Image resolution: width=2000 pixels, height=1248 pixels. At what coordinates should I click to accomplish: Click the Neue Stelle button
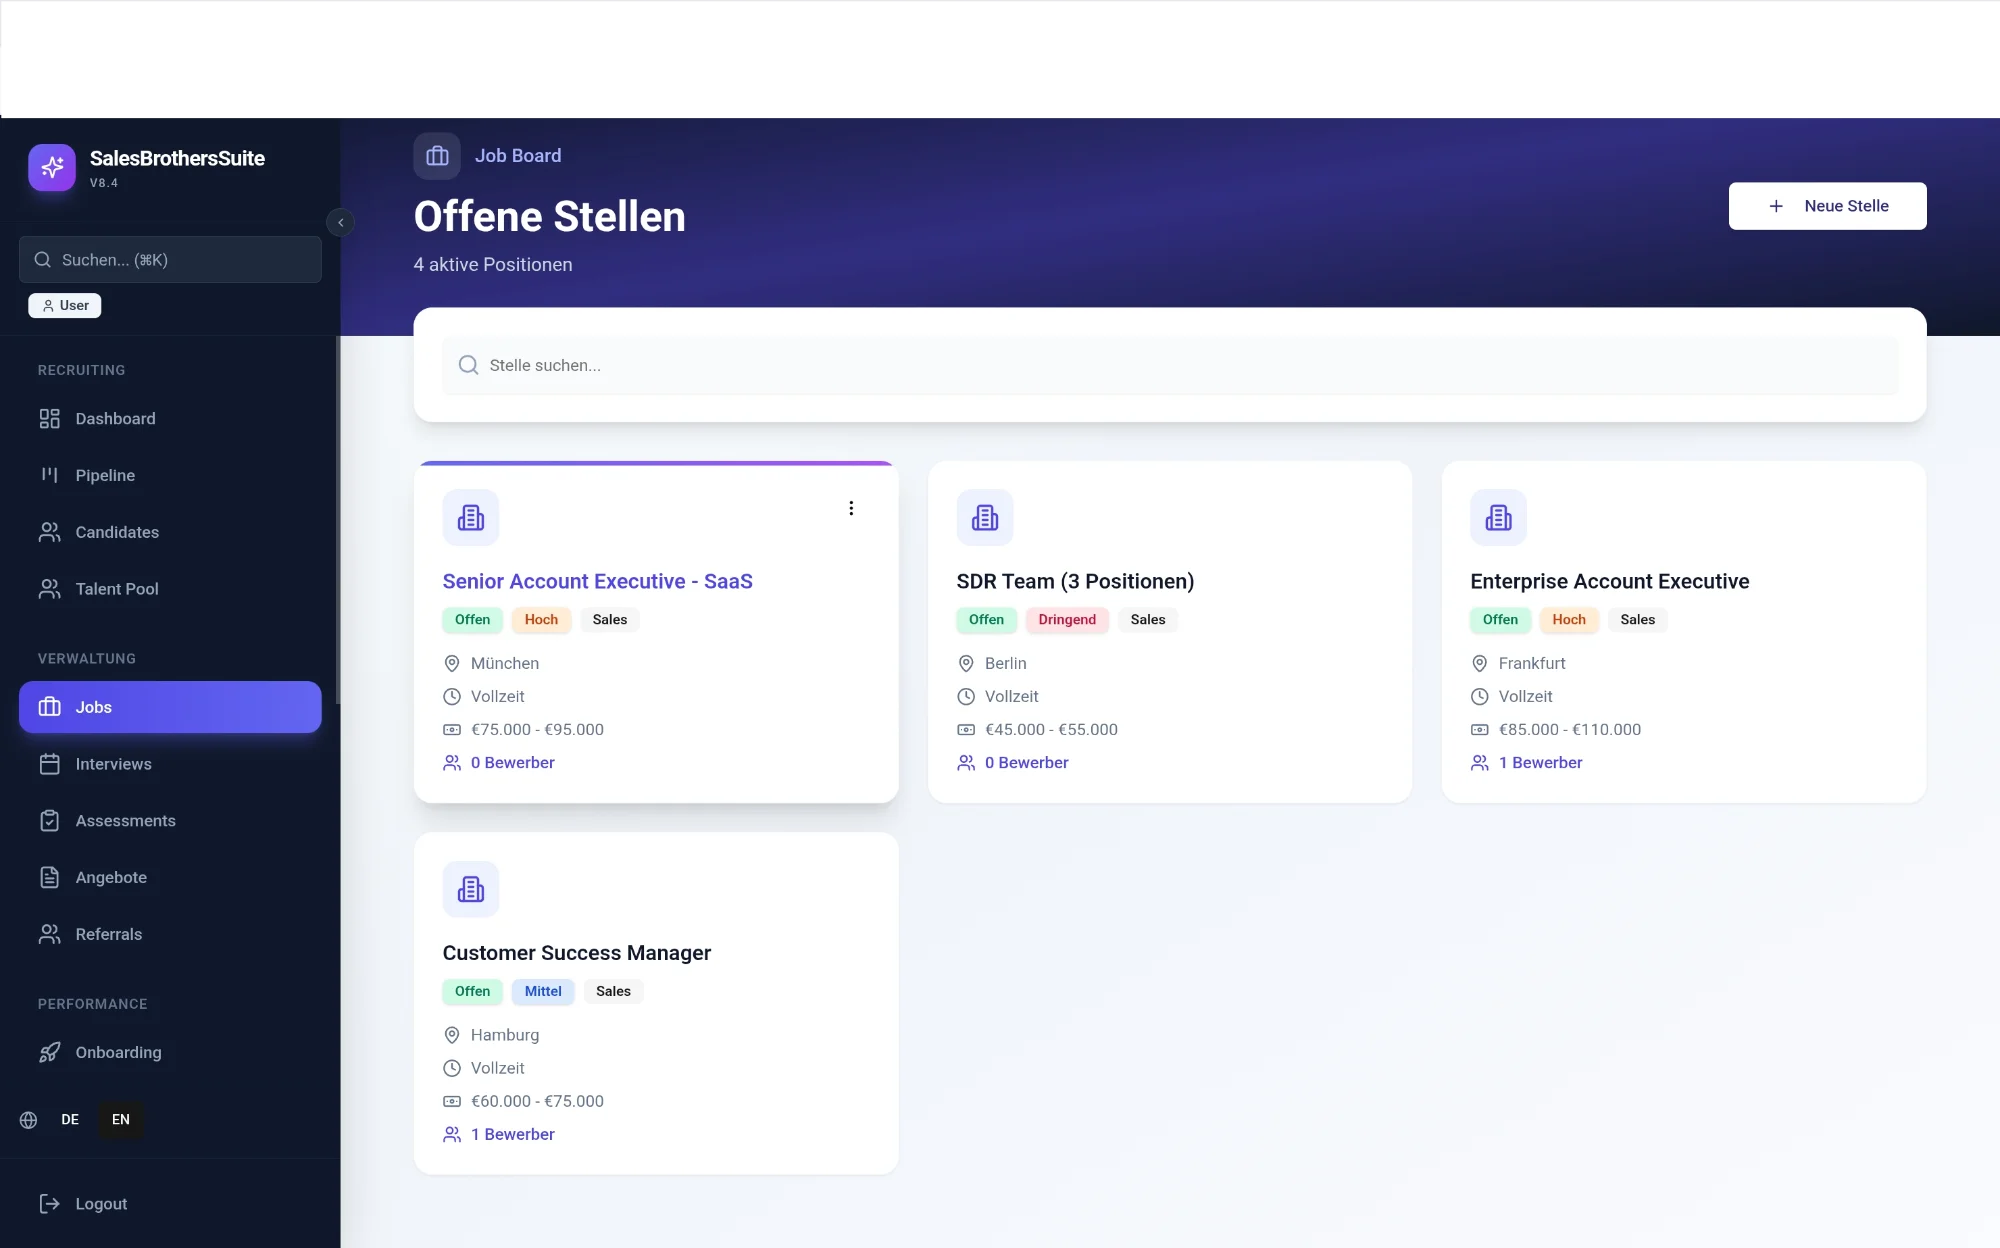(1827, 206)
